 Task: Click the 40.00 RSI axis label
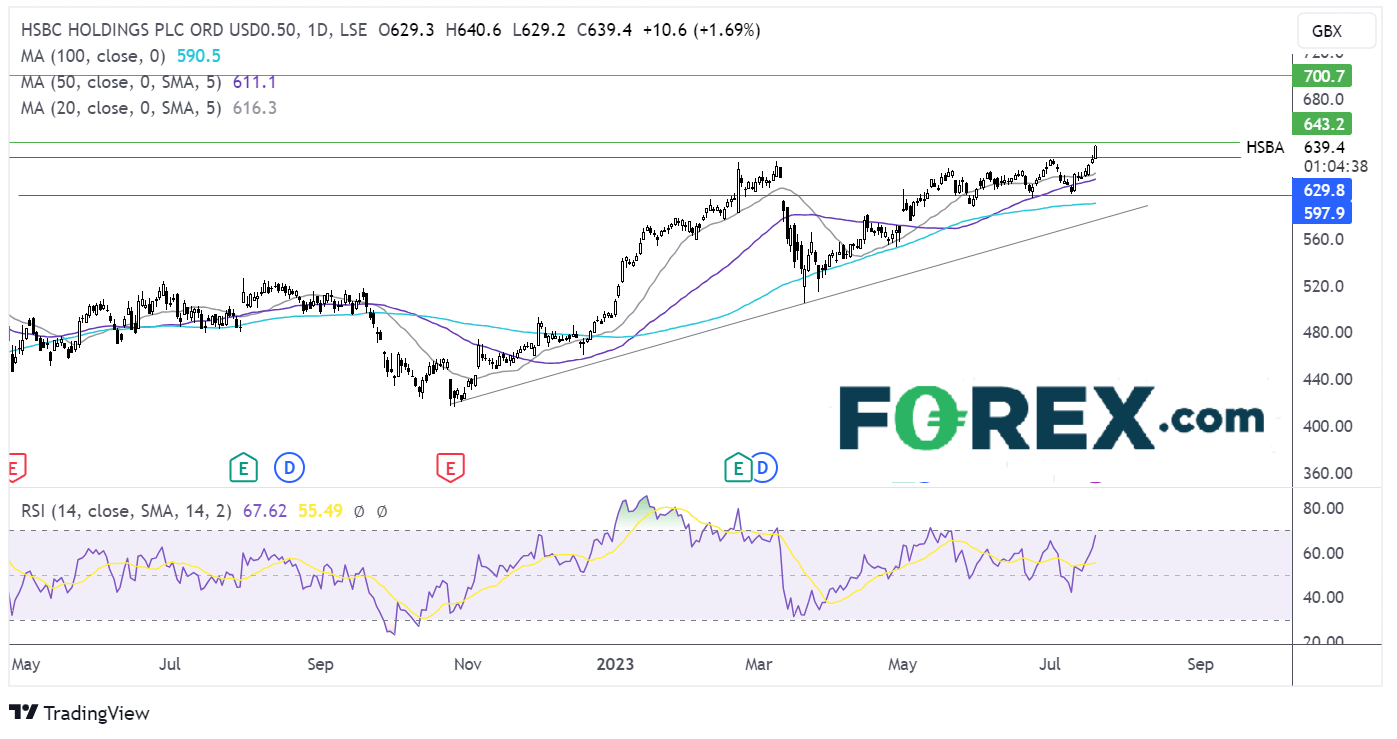[x=1324, y=597]
